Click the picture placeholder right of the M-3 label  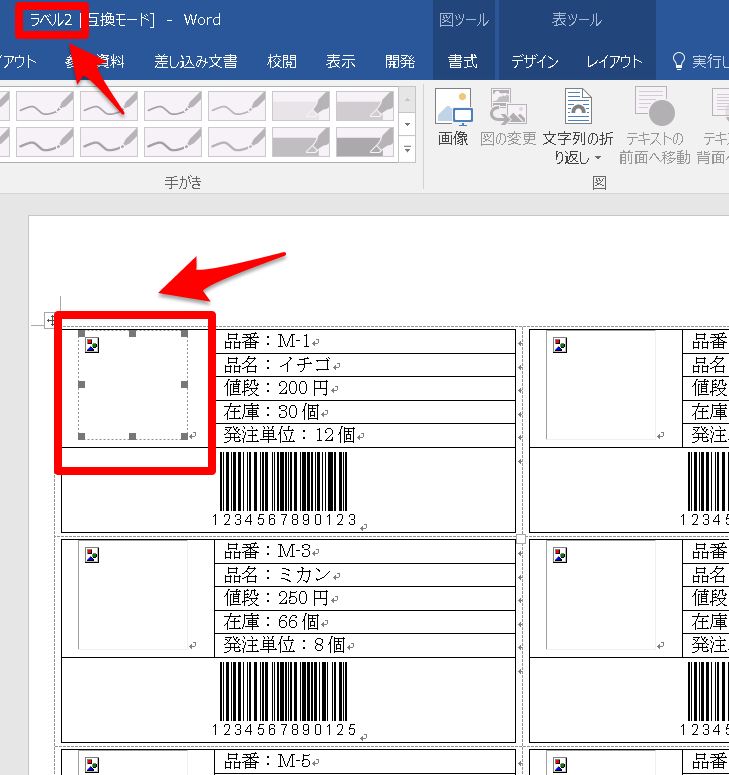click(600, 595)
